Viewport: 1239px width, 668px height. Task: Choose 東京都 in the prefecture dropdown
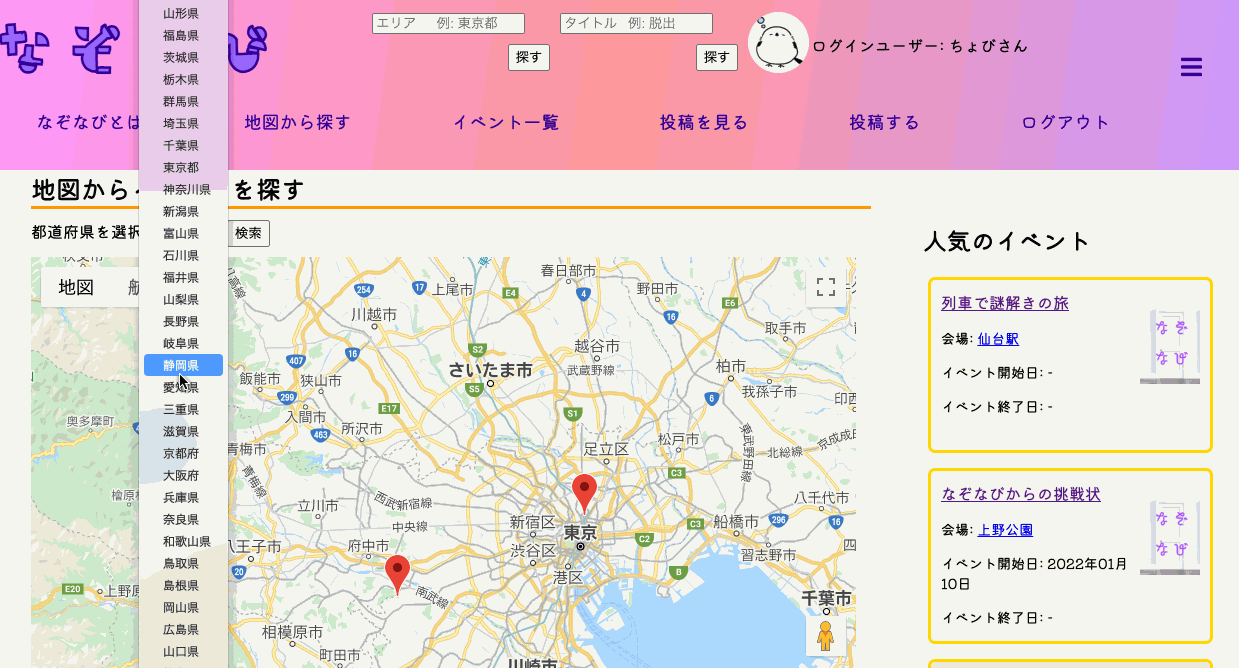[x=181, y=167]
